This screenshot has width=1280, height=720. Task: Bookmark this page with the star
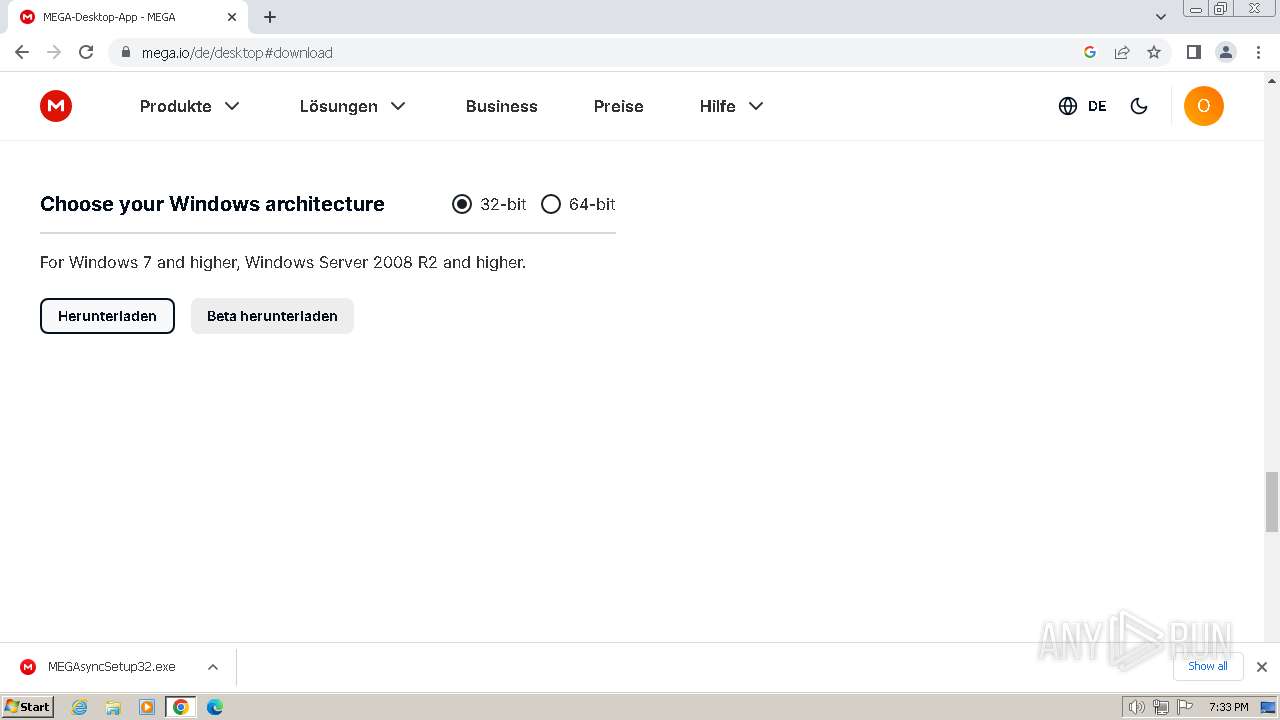pos(1154,52)
